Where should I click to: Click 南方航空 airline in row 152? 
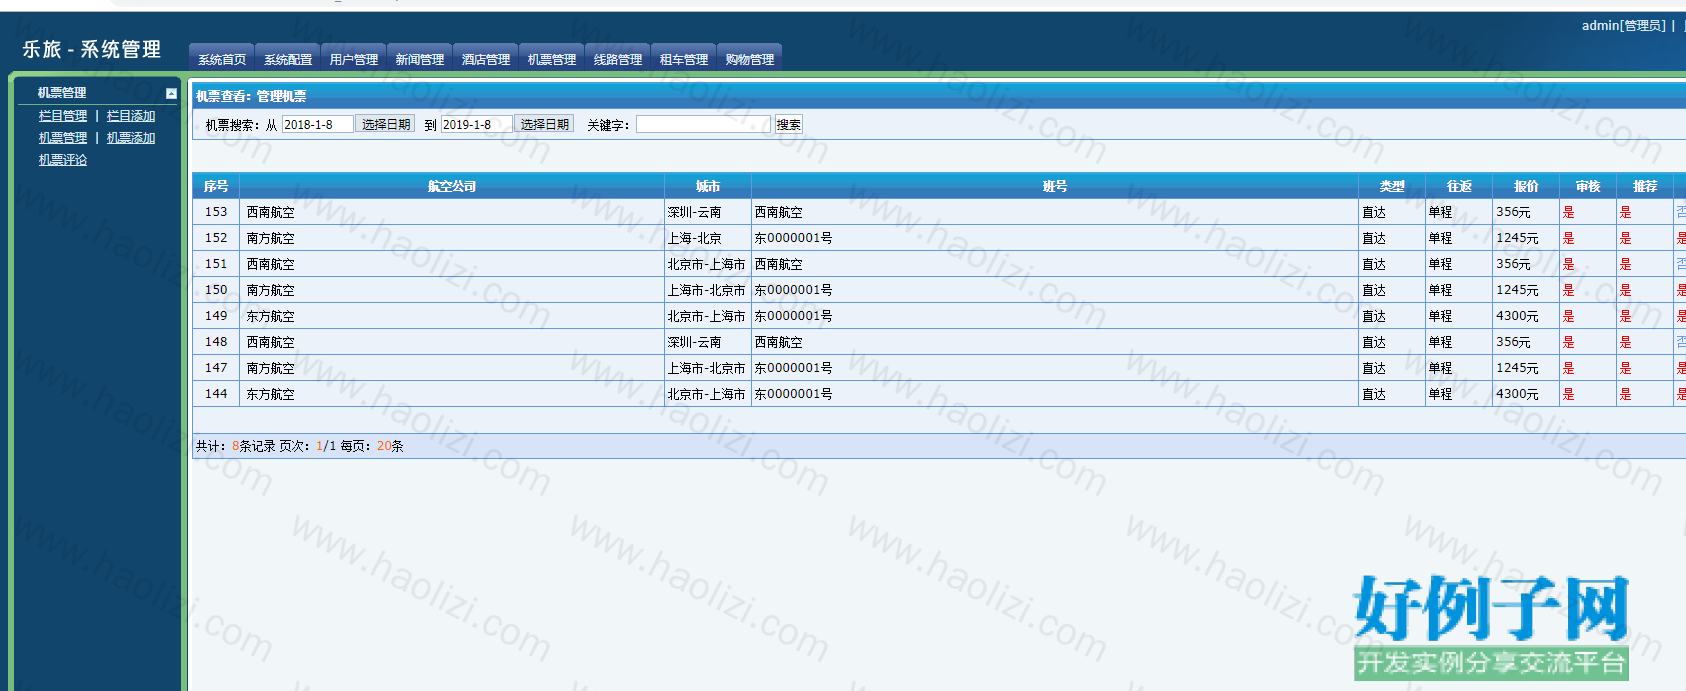pos(271,238)
